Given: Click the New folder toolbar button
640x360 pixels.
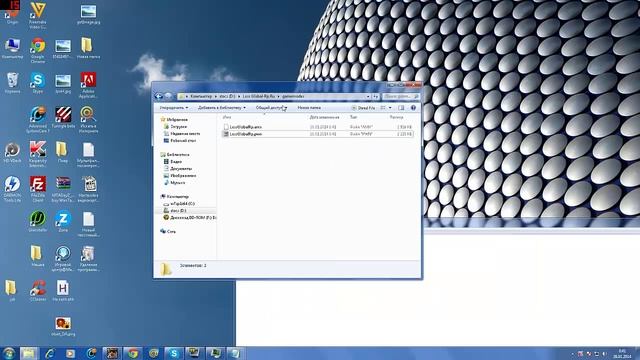Looking at the screenshot, I should point(309,108).
